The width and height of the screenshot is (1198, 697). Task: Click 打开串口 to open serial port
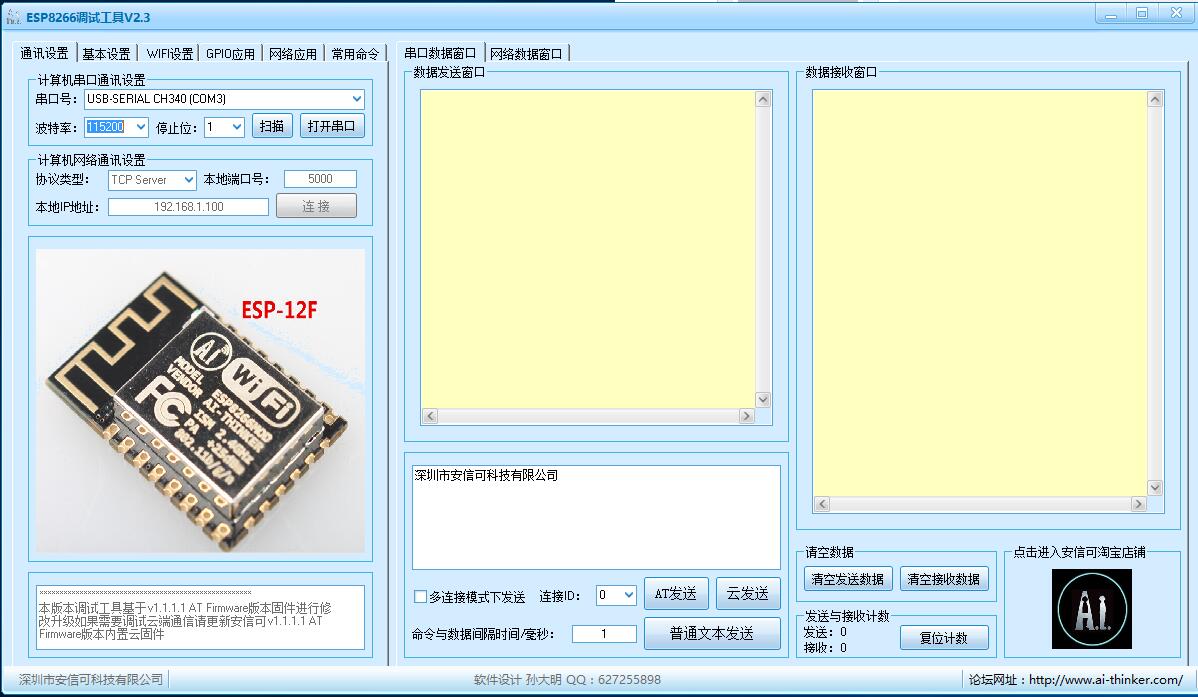(x=332, y=126)
